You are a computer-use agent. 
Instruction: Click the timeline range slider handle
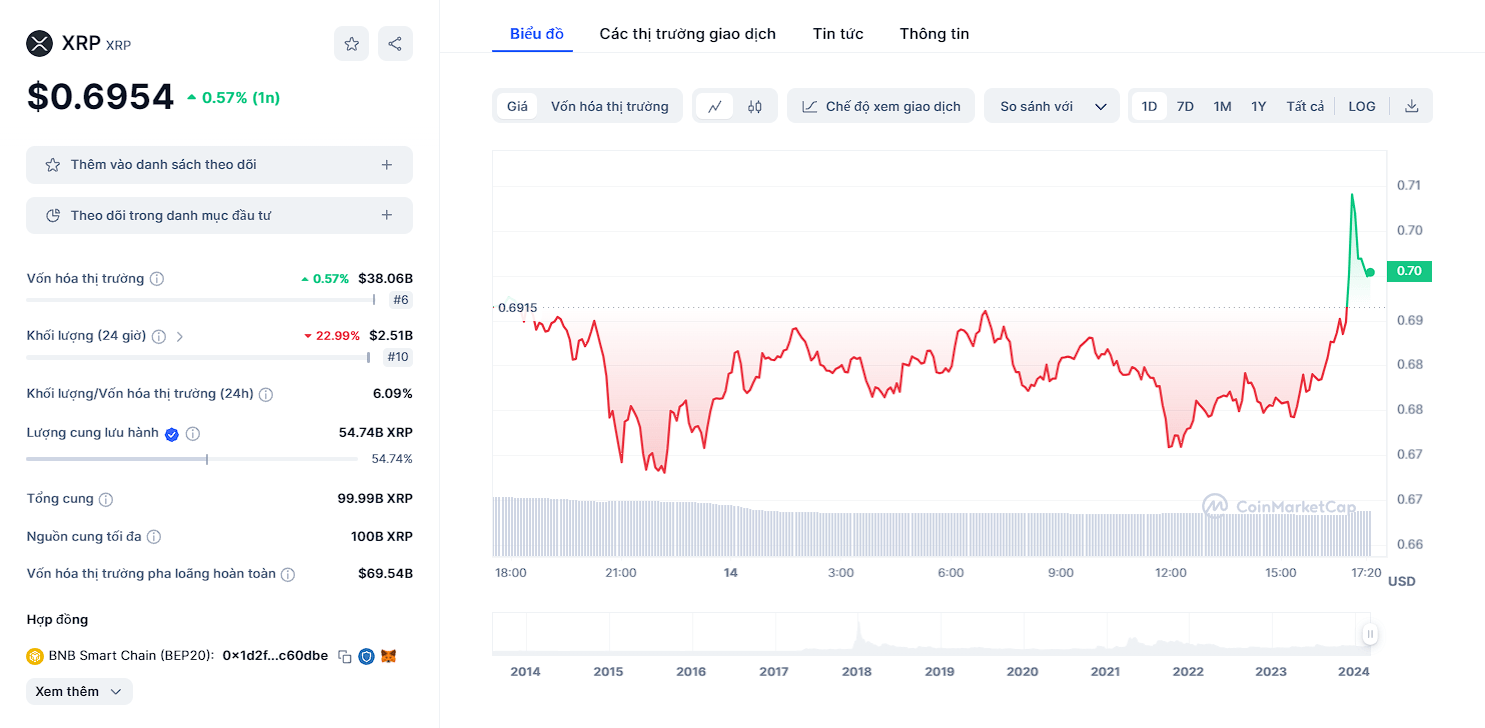coord(1371,634)
